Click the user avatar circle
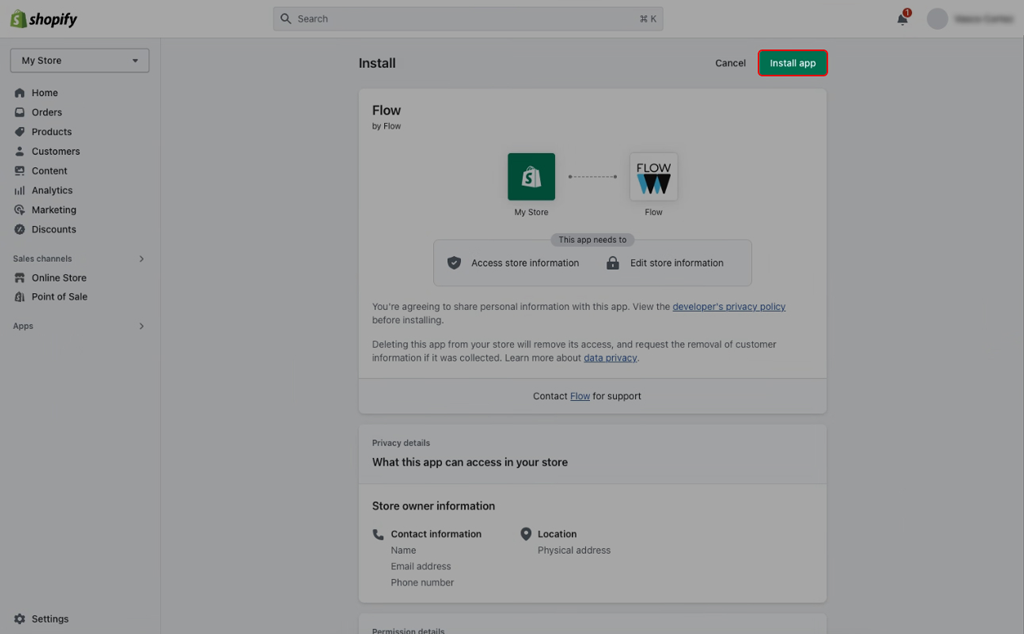The width and height of the screenshot is (1024, 634). [937, 19]
